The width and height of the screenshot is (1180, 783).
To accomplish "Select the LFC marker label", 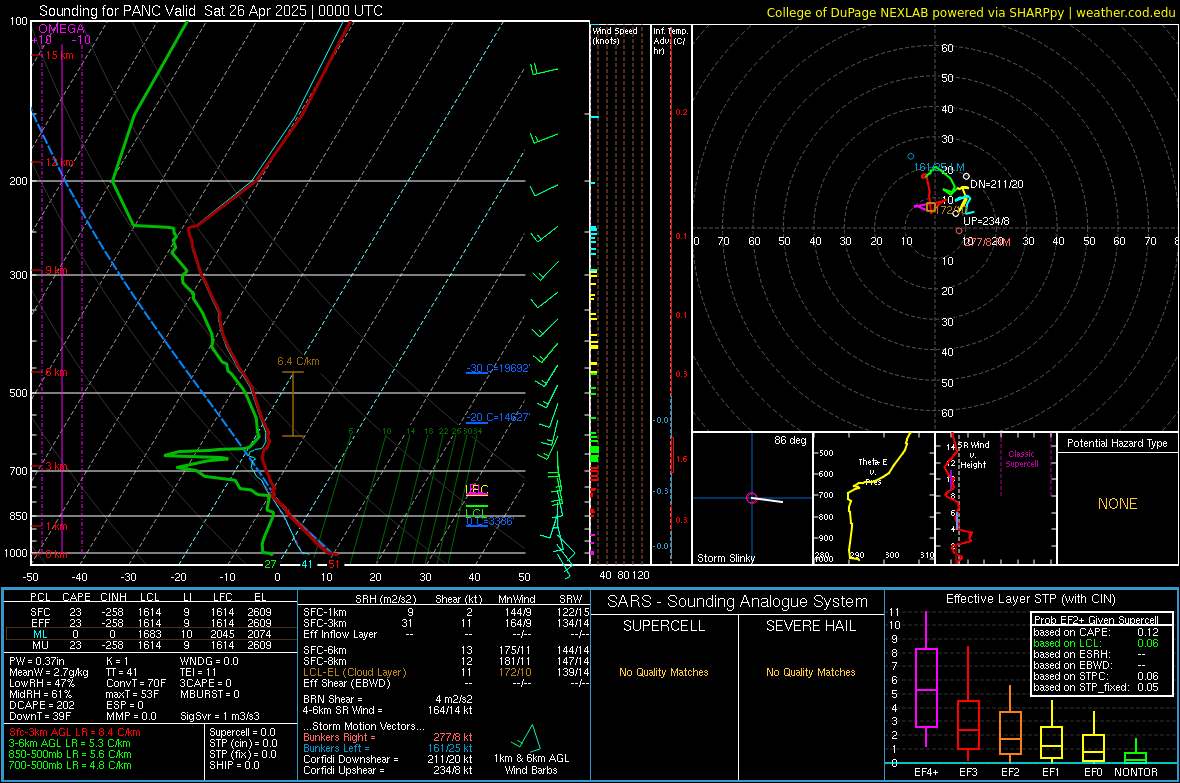I will [x=477, y=489].
